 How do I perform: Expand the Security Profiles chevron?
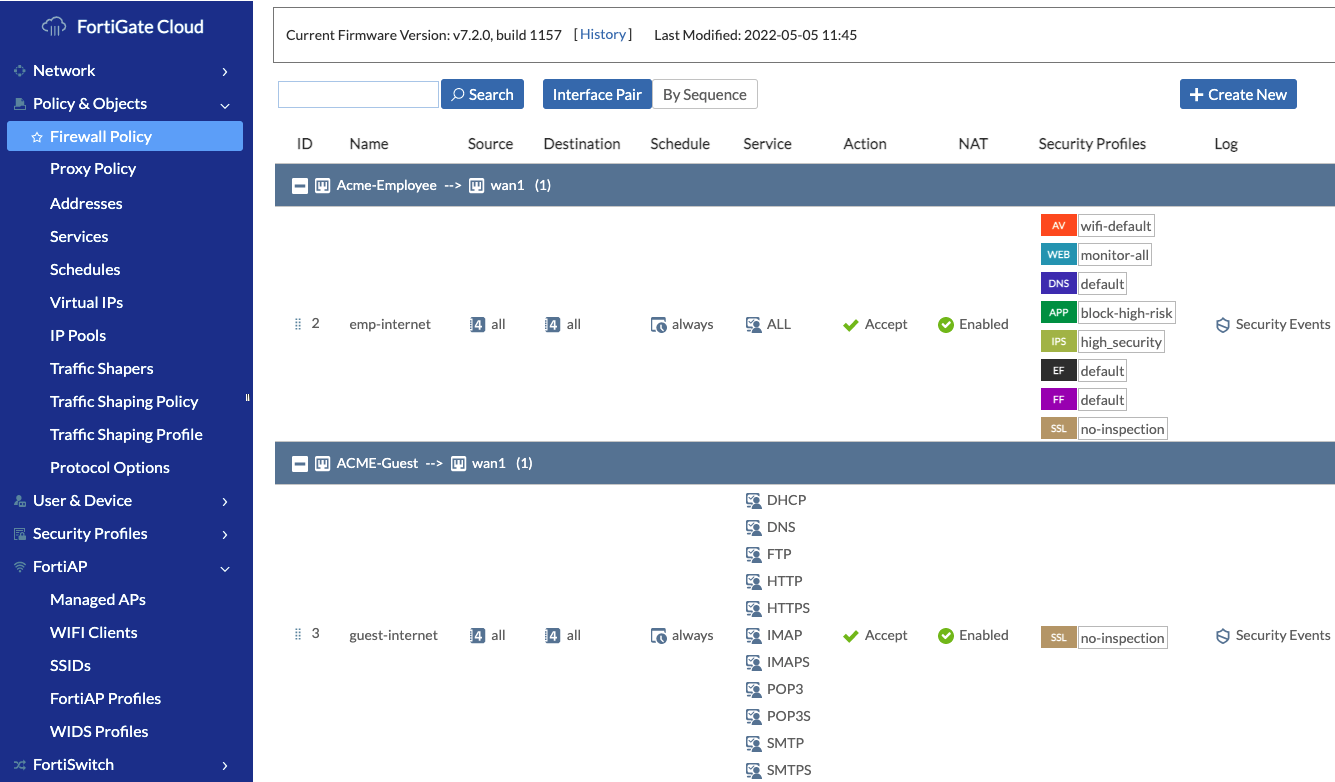coord(225,535)
